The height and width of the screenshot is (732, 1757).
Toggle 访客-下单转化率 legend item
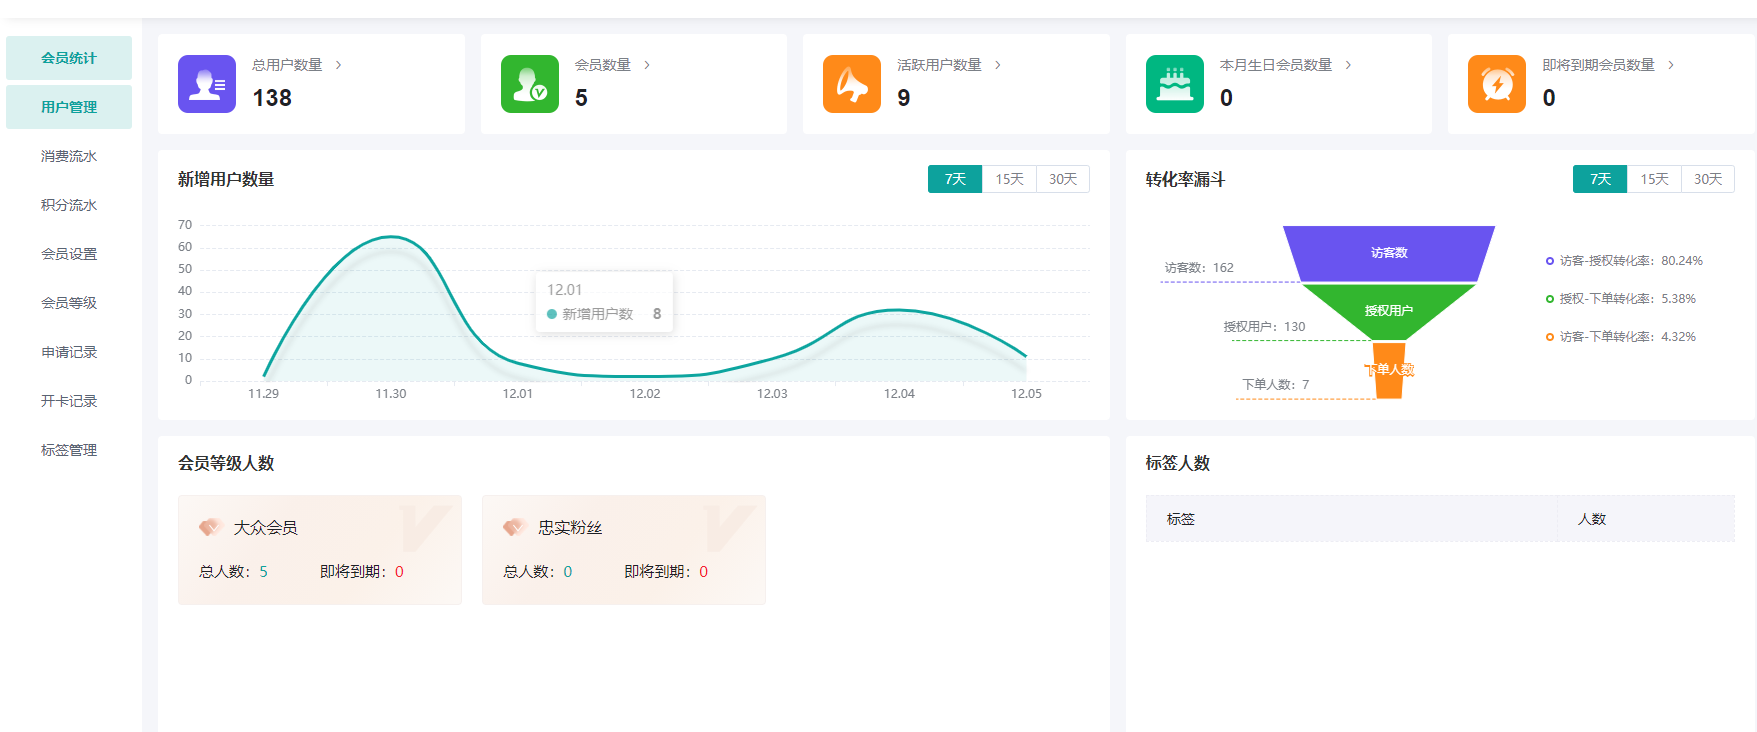[x=1621, y=337]
